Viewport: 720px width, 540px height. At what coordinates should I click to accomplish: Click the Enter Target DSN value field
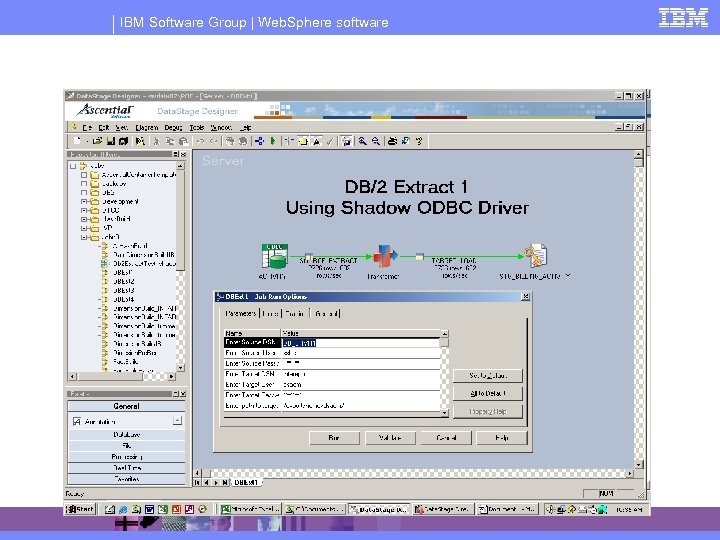click(x=360, y=374)
